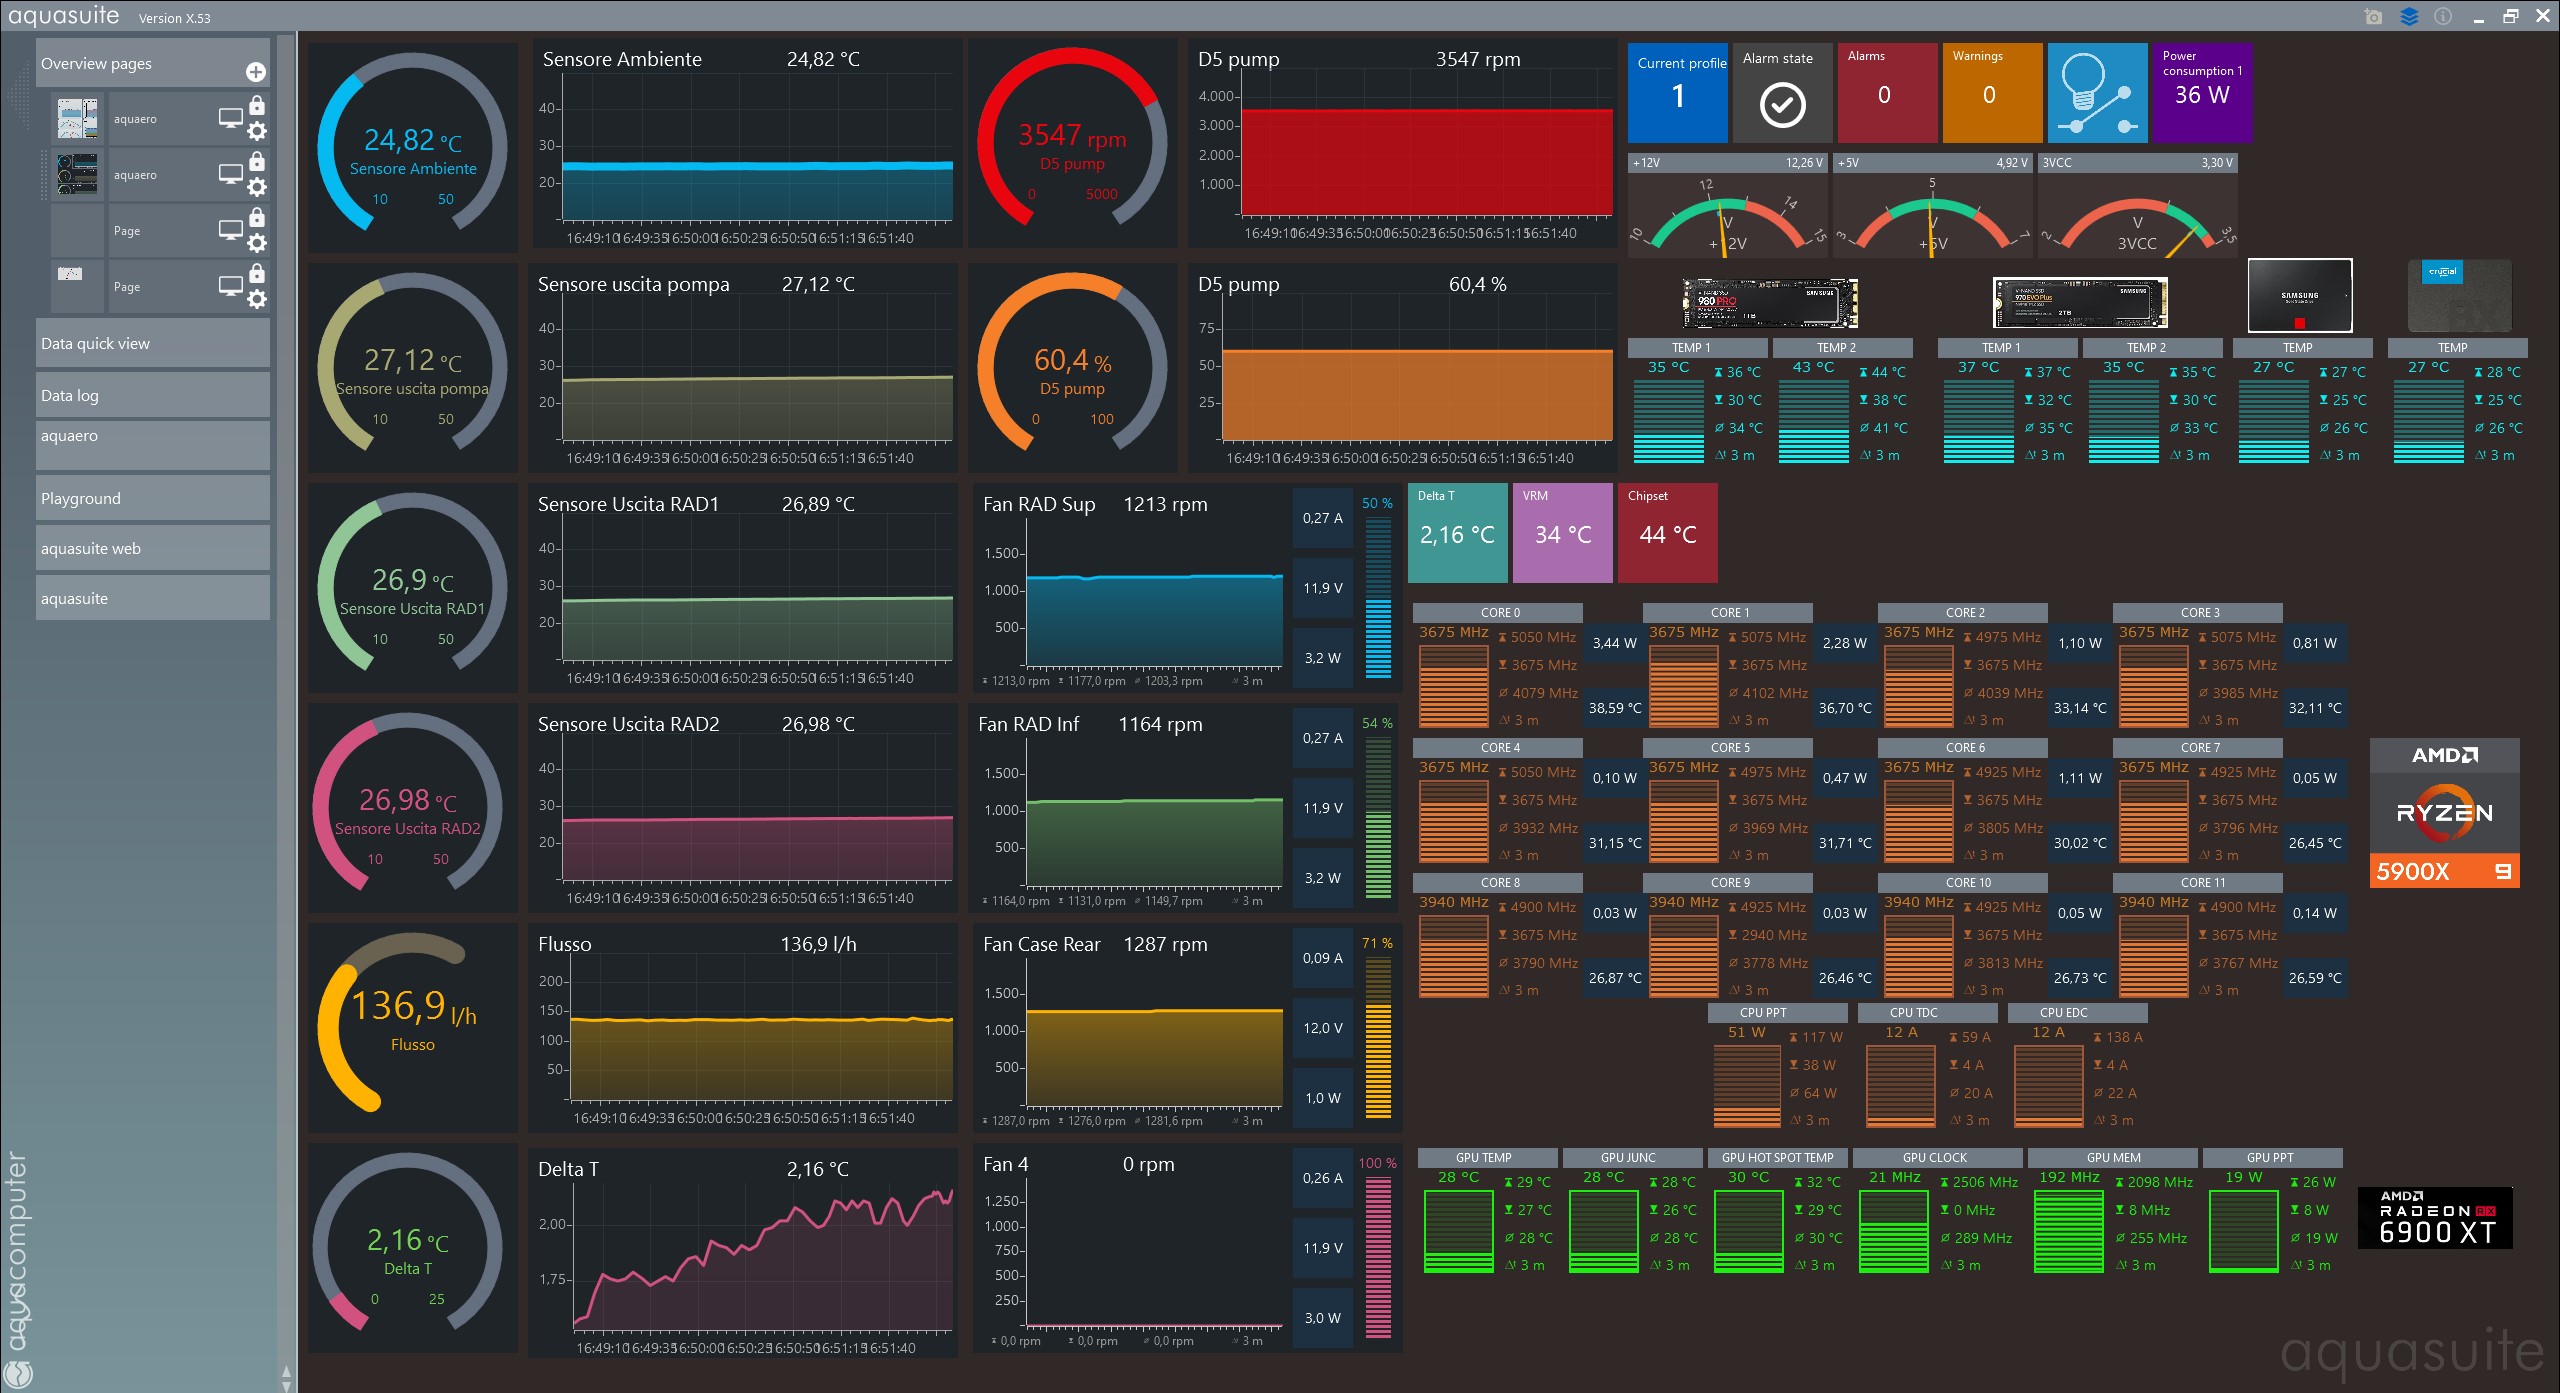This screenshot has width=2560, height=1393.
Task: Click the lightbulb profile switch tile
Action: click(x=2096, y=93)
